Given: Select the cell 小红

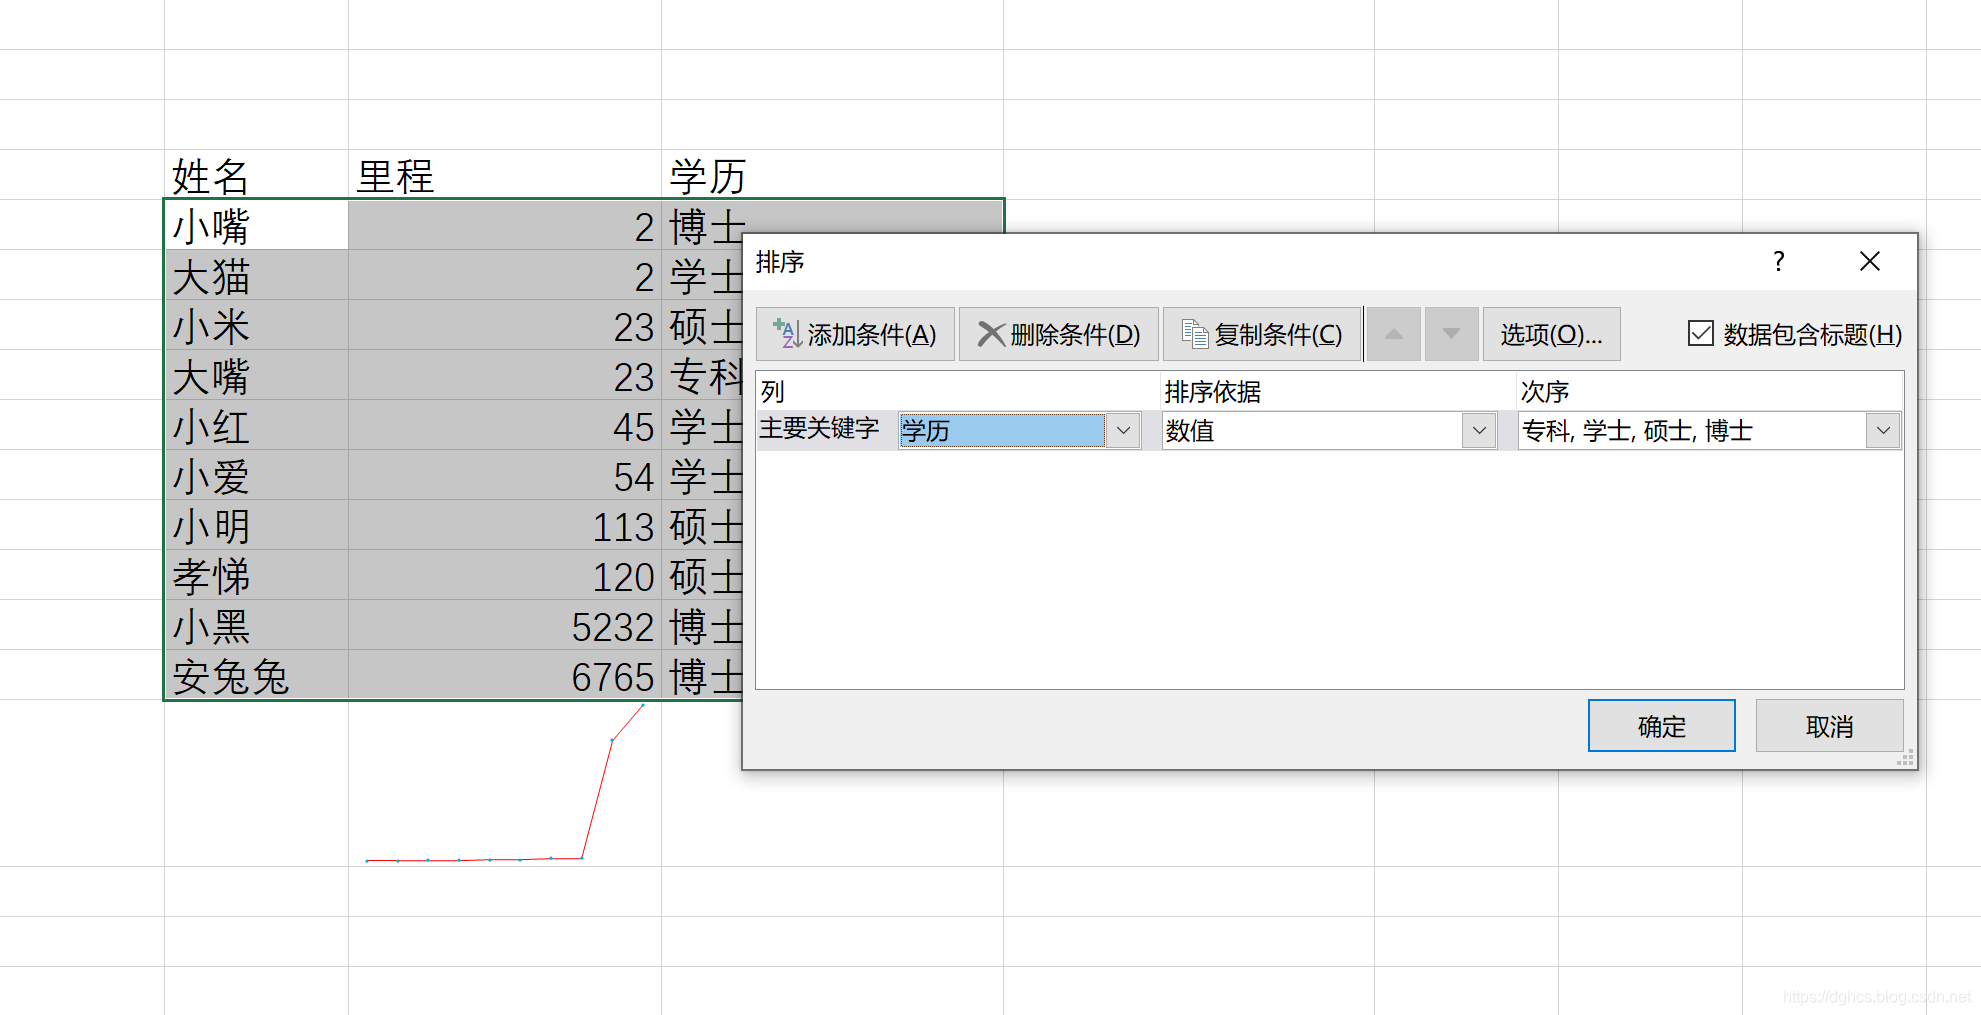Looking at the screenshot, I should coord(256,425).
